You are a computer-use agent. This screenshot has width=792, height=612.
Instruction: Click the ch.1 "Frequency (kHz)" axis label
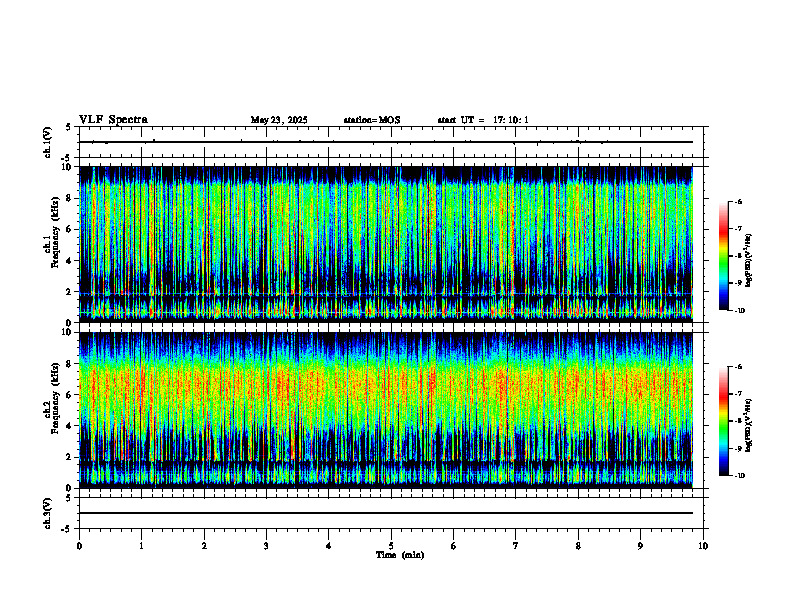55,232
